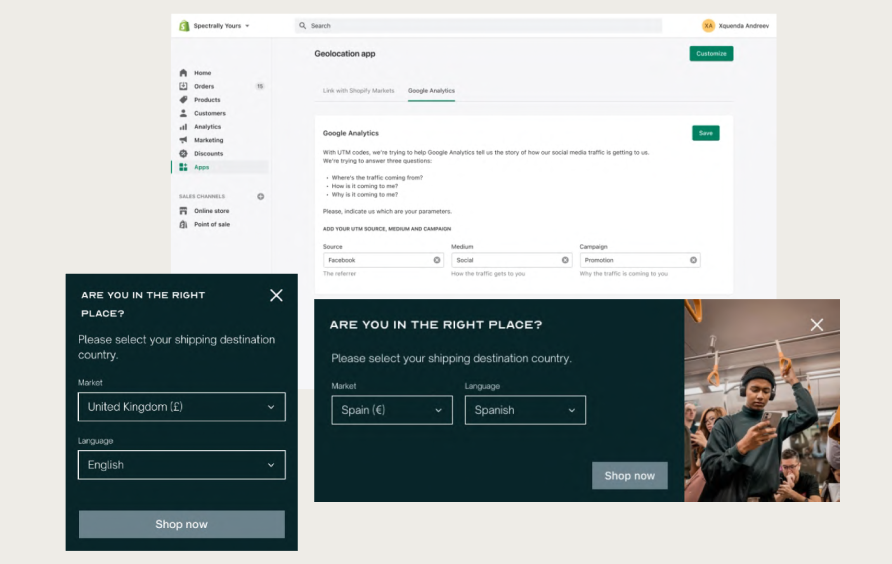Click the Save button in Google Analytics
892x564 pixels.
pos(705,133)
